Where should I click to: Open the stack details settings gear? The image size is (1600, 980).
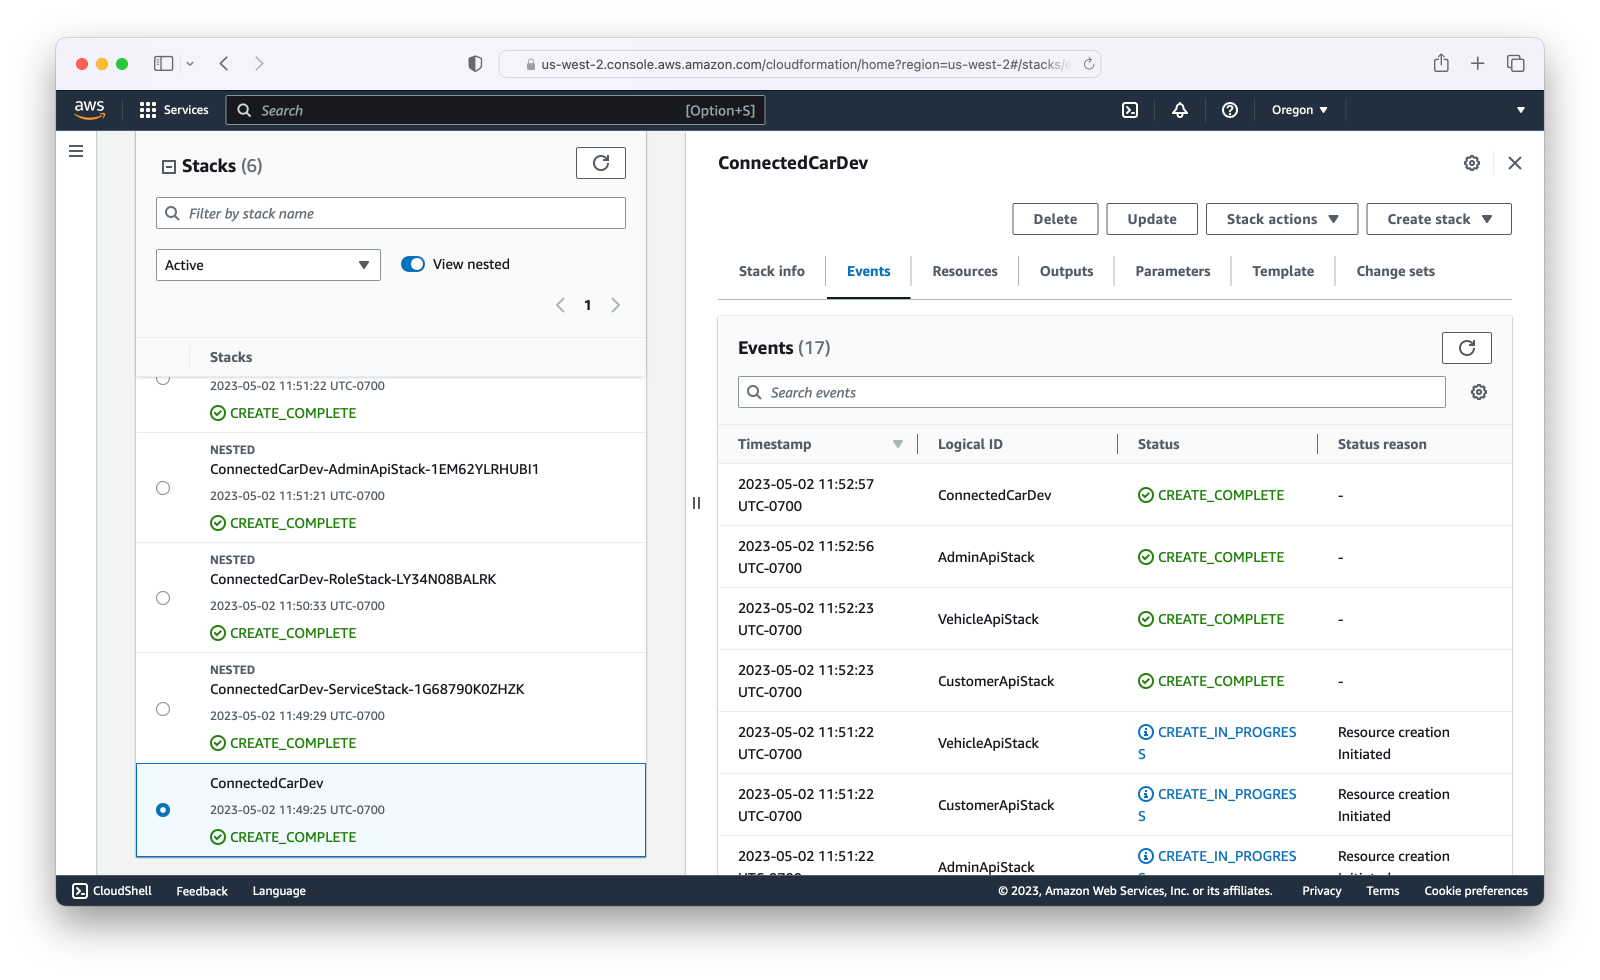point(1472,163)
